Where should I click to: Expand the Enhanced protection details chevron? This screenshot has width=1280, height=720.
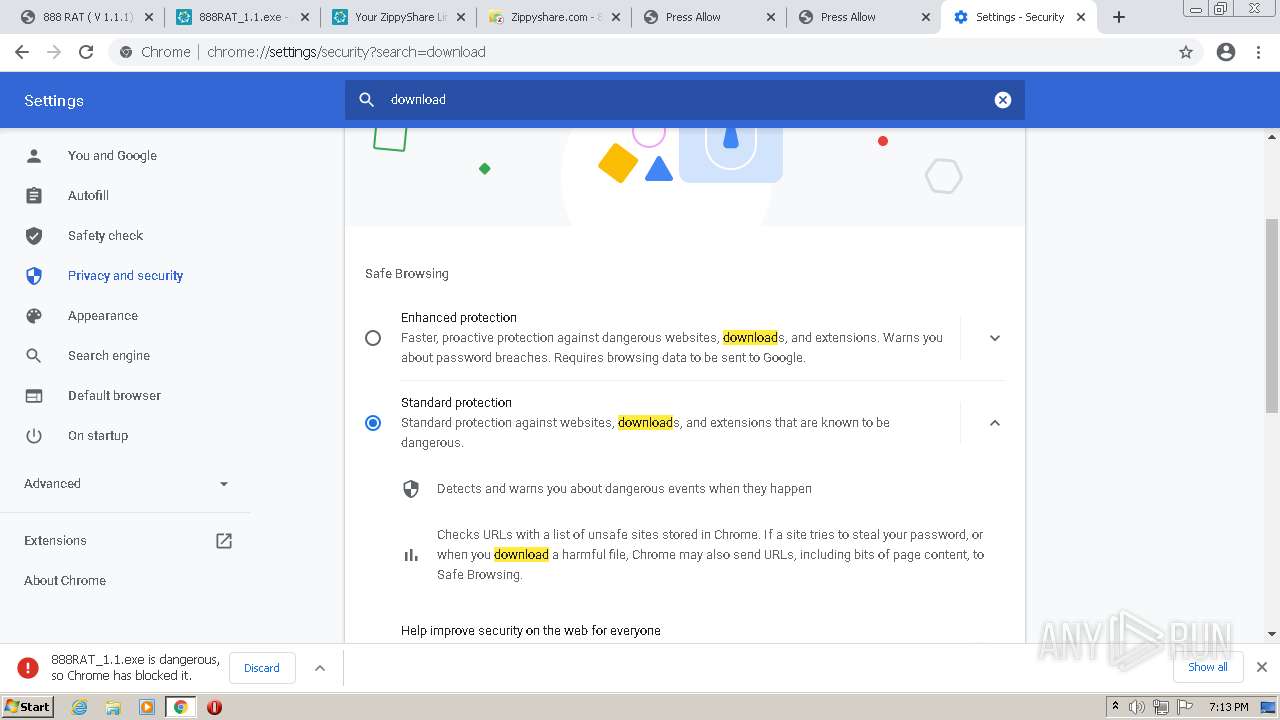[995, 338]
